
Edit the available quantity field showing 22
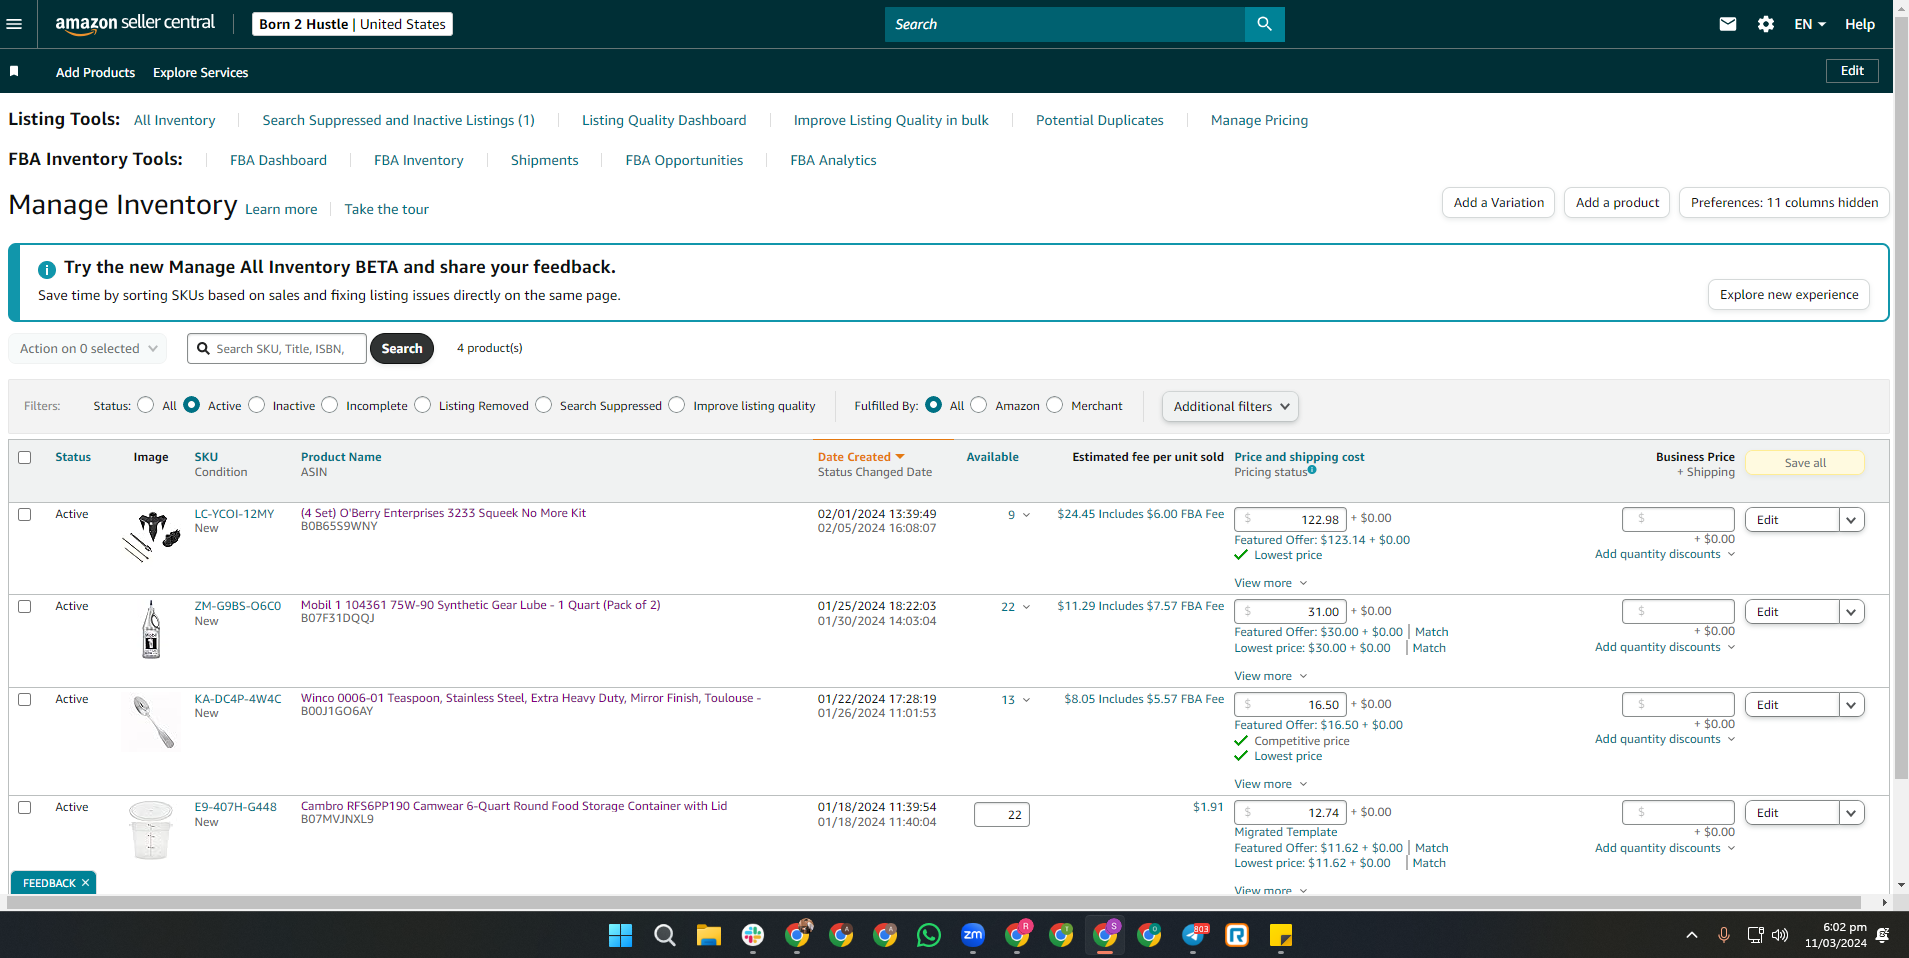point(1002,815)
